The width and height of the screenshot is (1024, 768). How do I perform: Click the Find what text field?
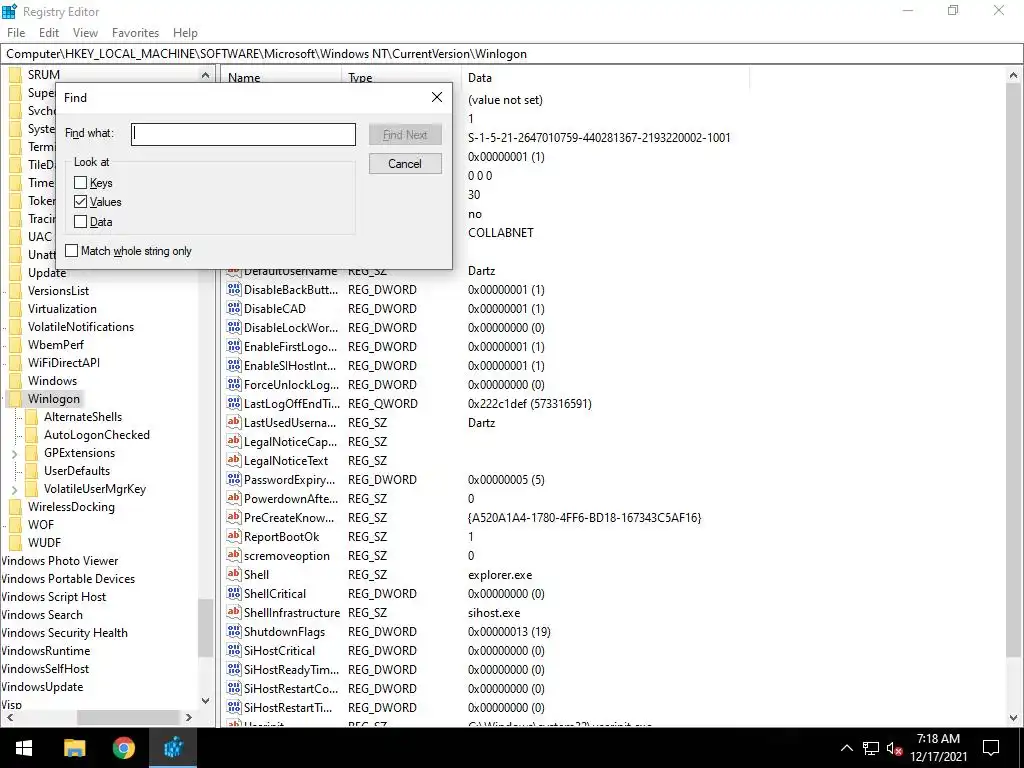click(243, 135)
